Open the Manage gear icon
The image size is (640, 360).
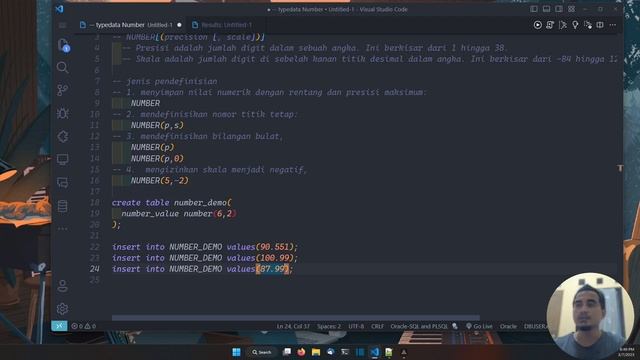62,309
